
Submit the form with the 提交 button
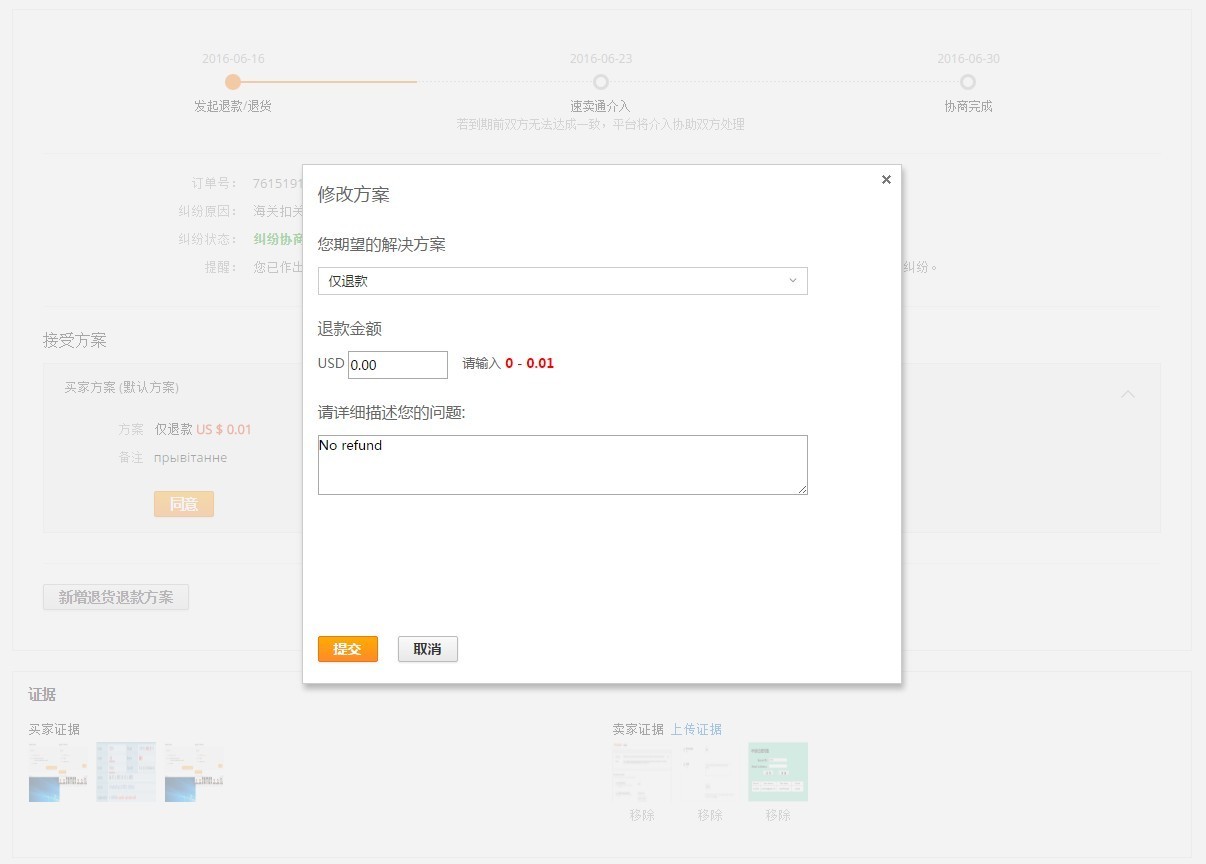[x=347, y=648]
